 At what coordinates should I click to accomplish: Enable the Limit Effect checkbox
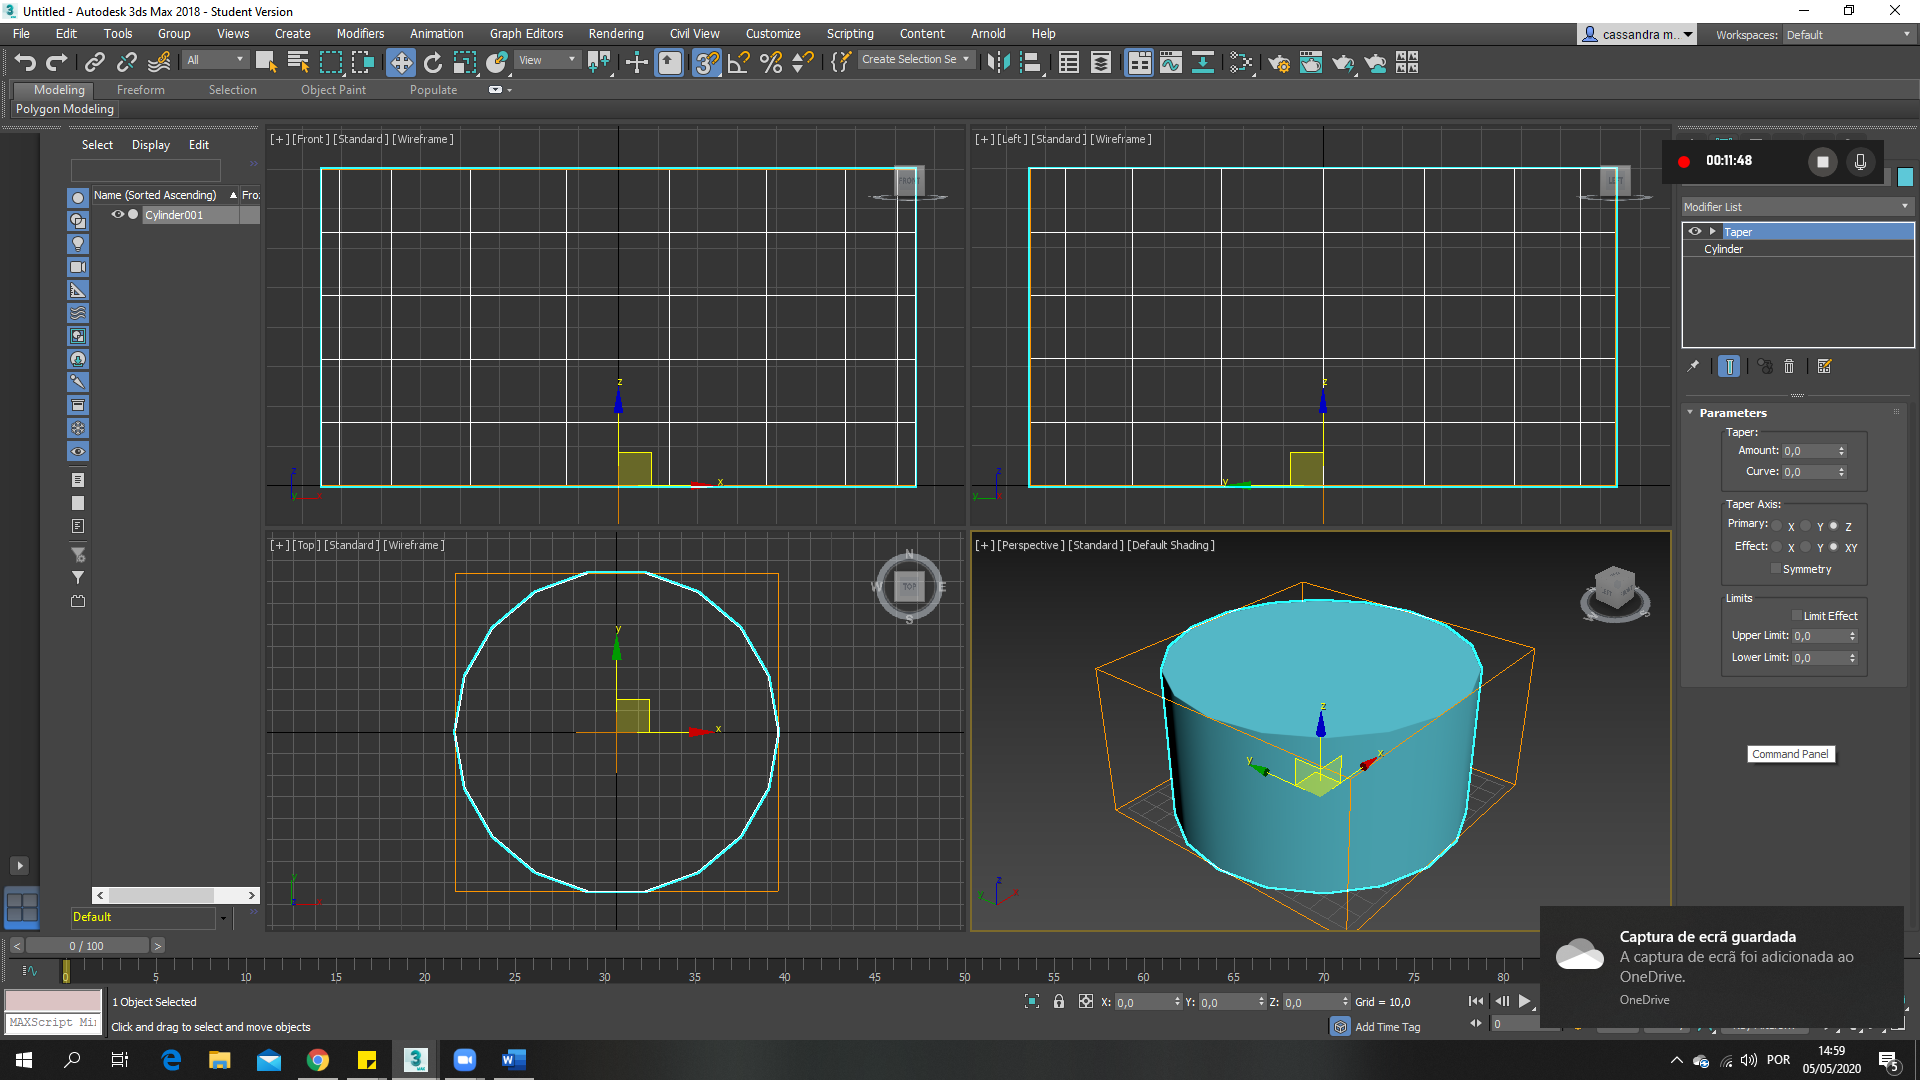pyautogui.click(x=1797, y=616)
